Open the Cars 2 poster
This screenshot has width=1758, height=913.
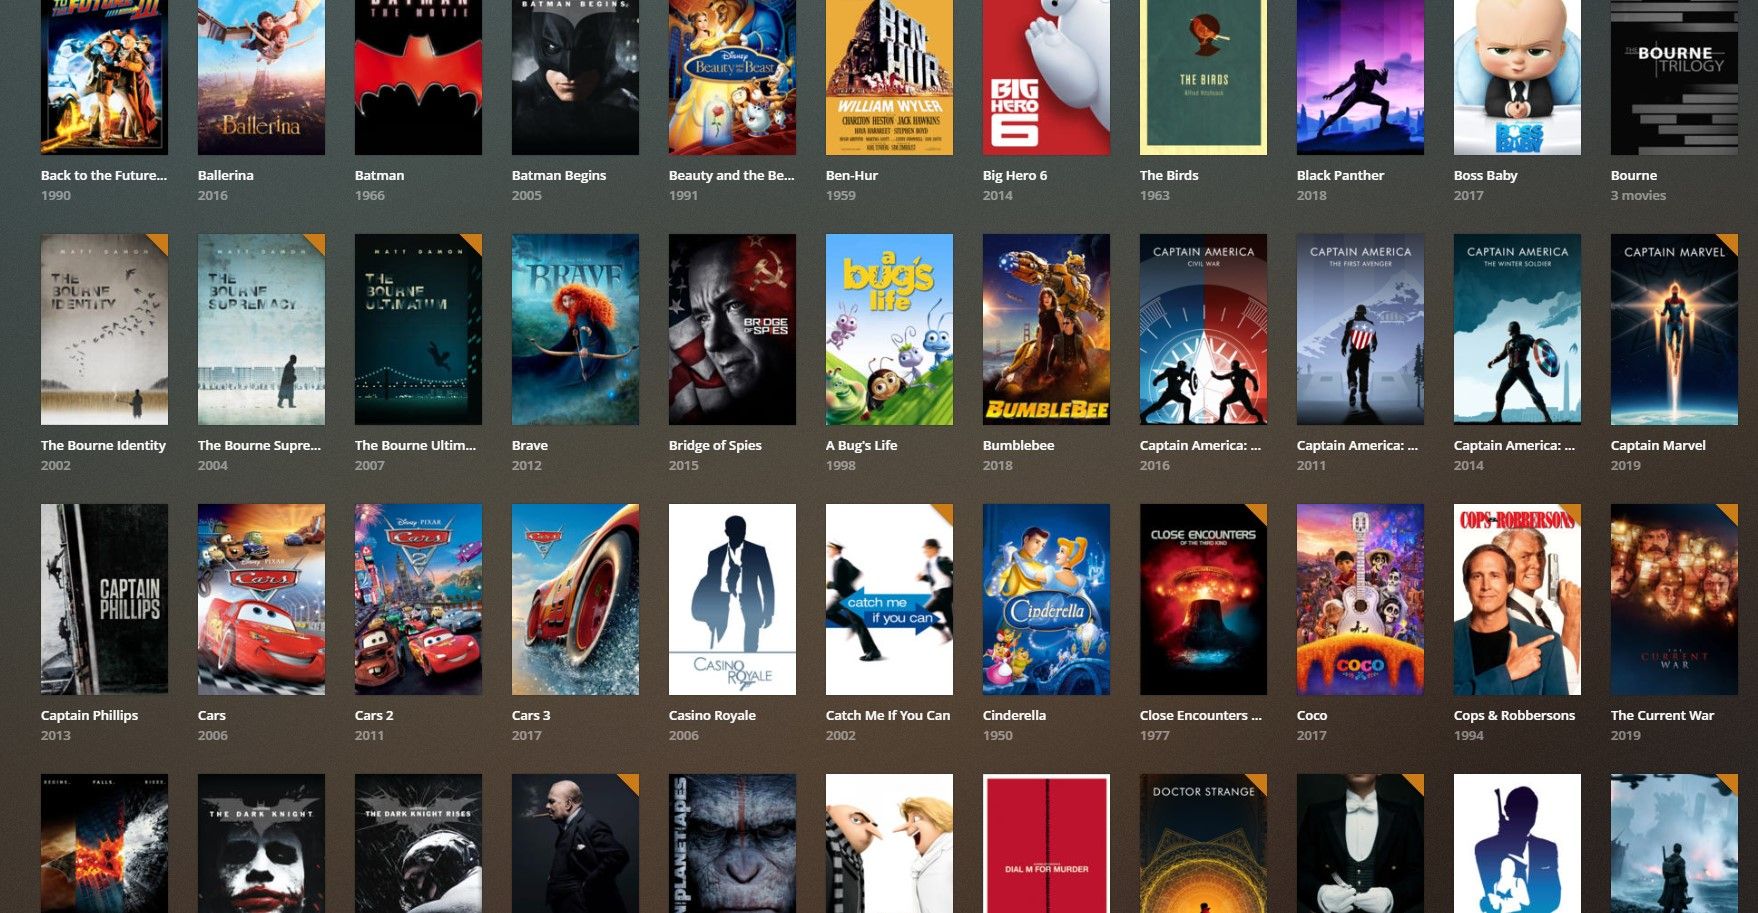pyautogui.click(x=418, y=599)
